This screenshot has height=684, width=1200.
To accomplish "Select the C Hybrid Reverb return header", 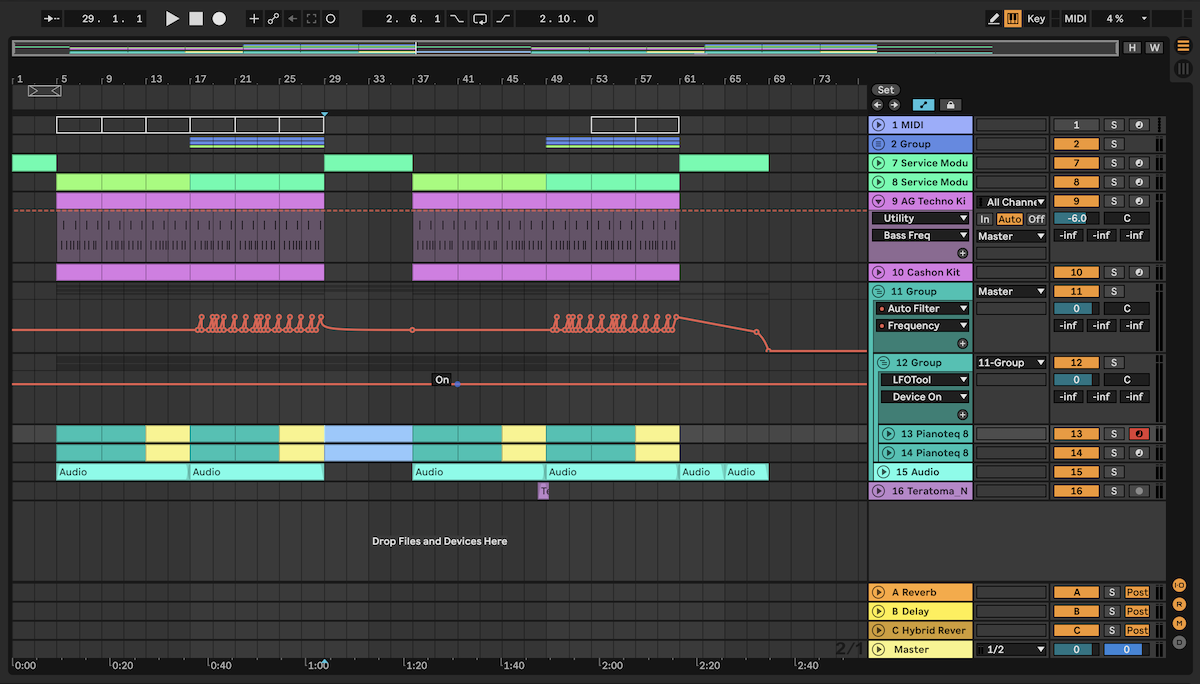I will (x=920, y=630).
